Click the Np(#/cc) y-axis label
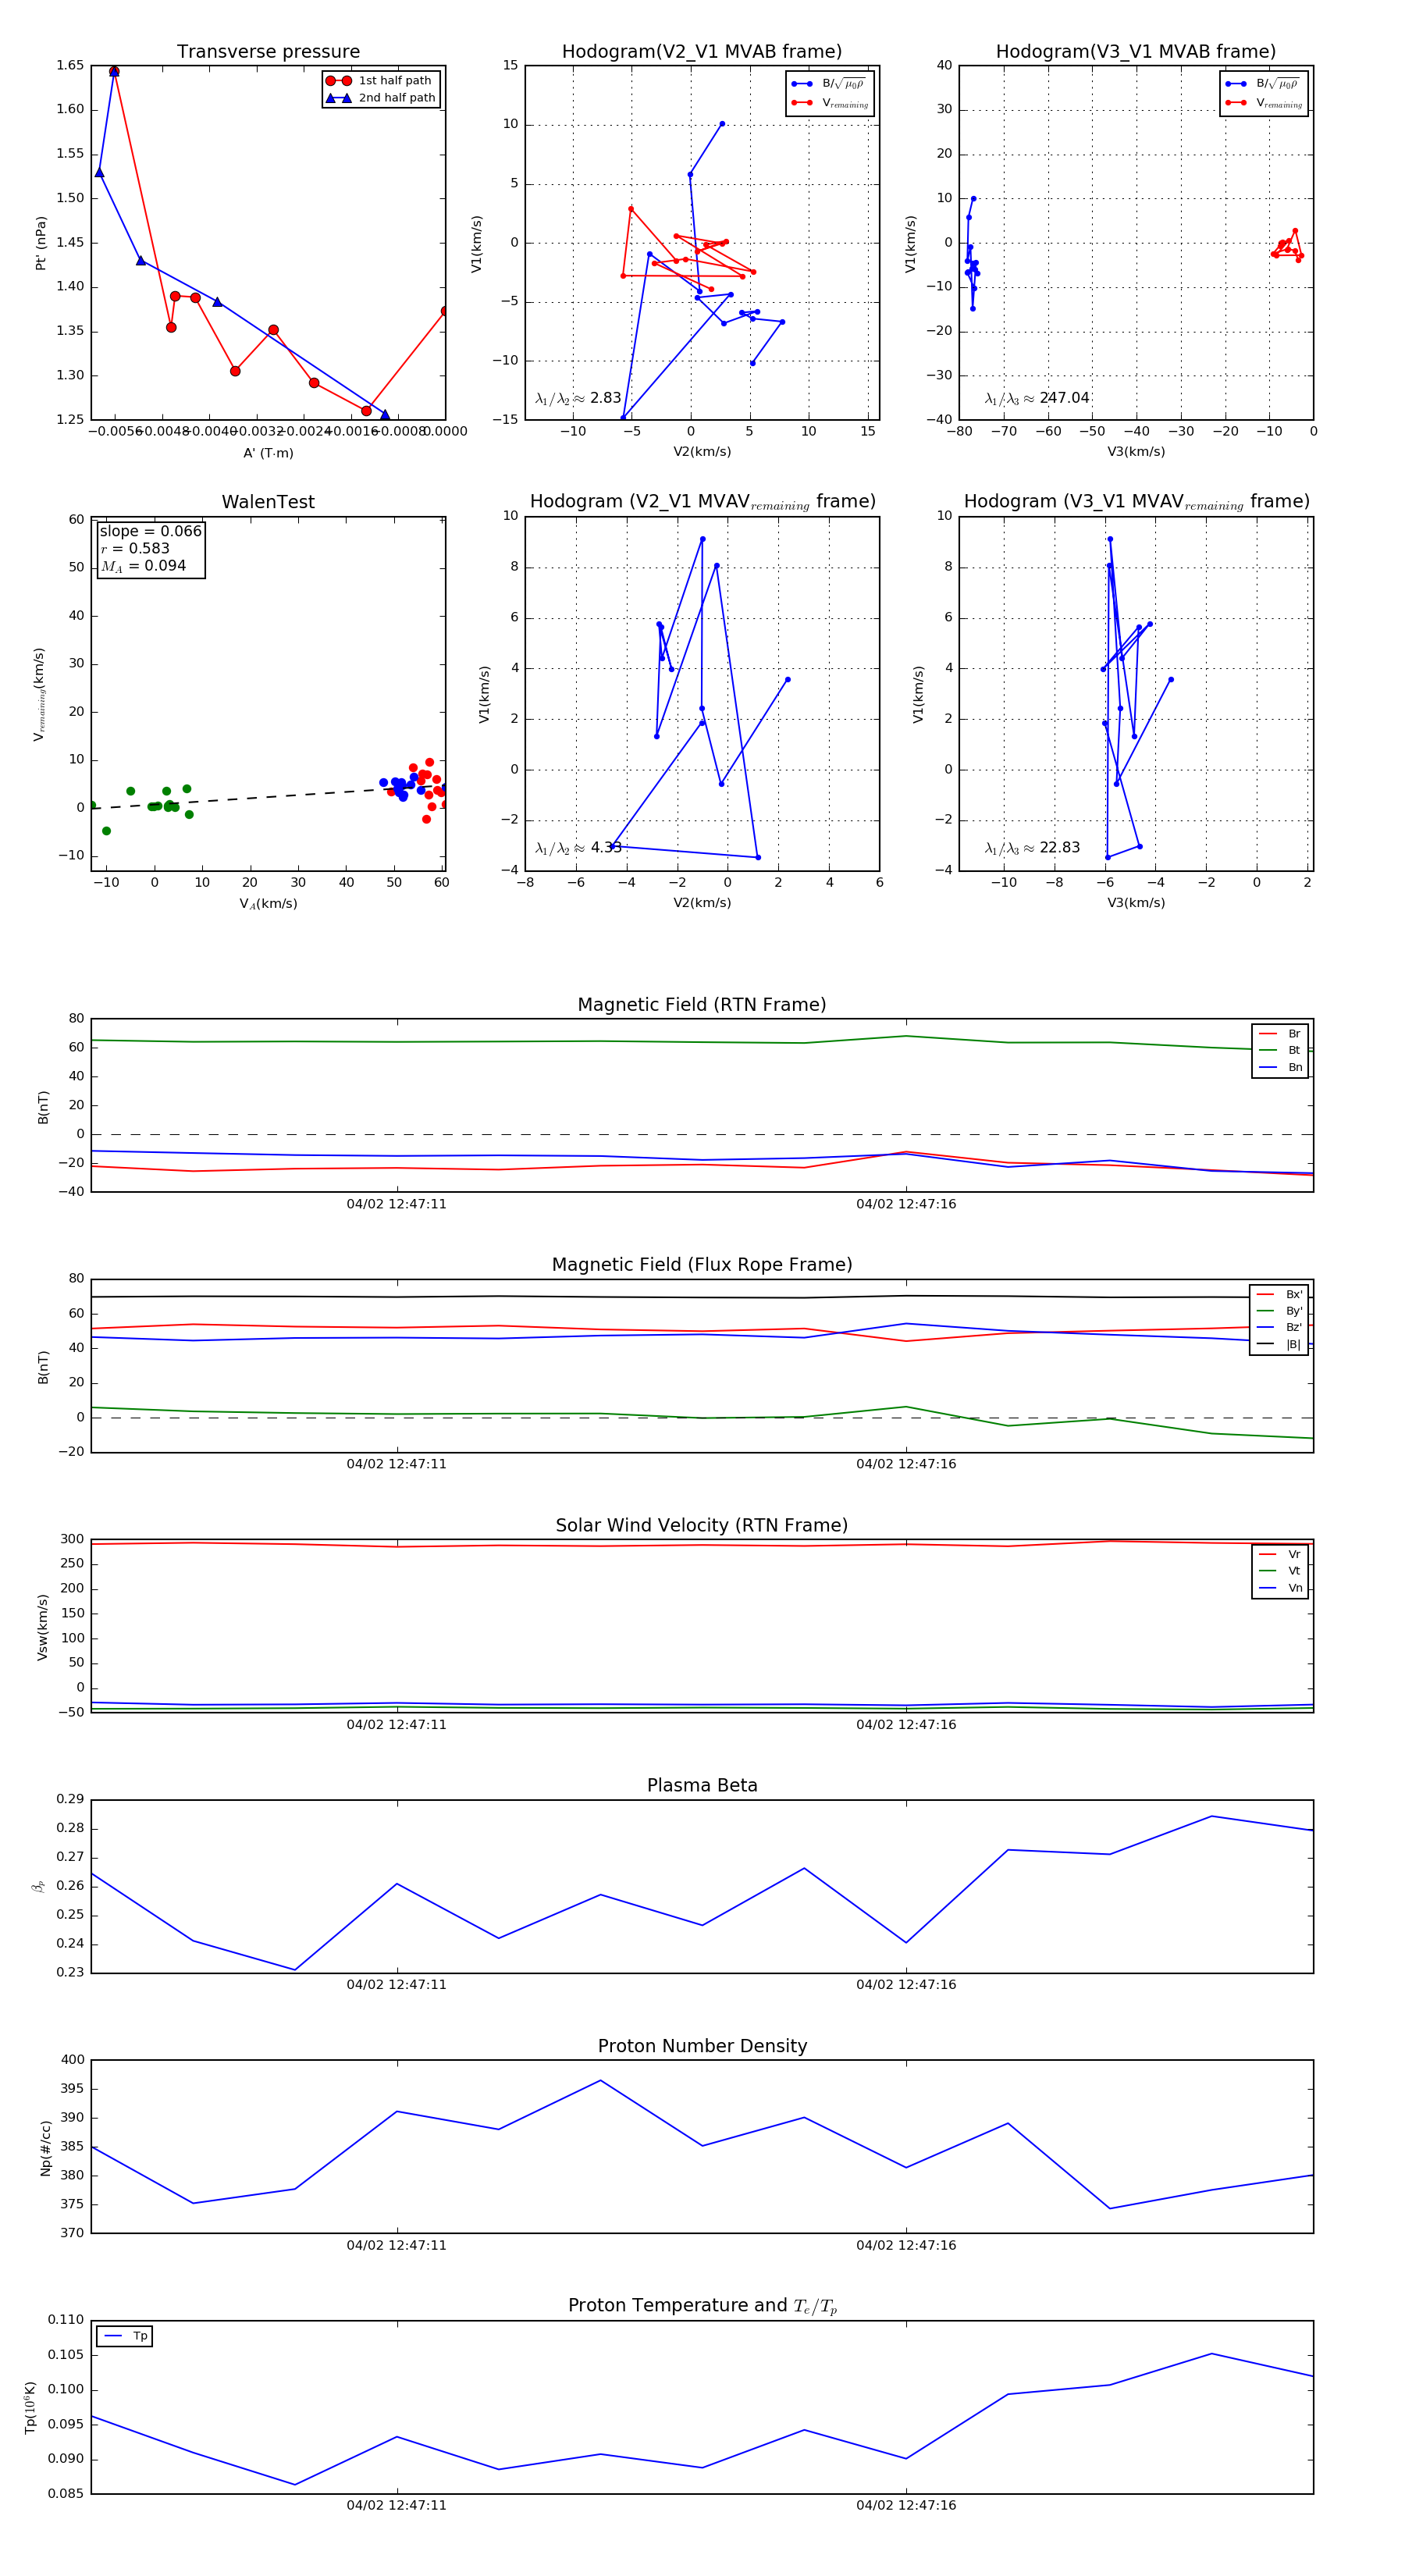The height and width of the screenshot is (2576, 1405). [45, 2147]
